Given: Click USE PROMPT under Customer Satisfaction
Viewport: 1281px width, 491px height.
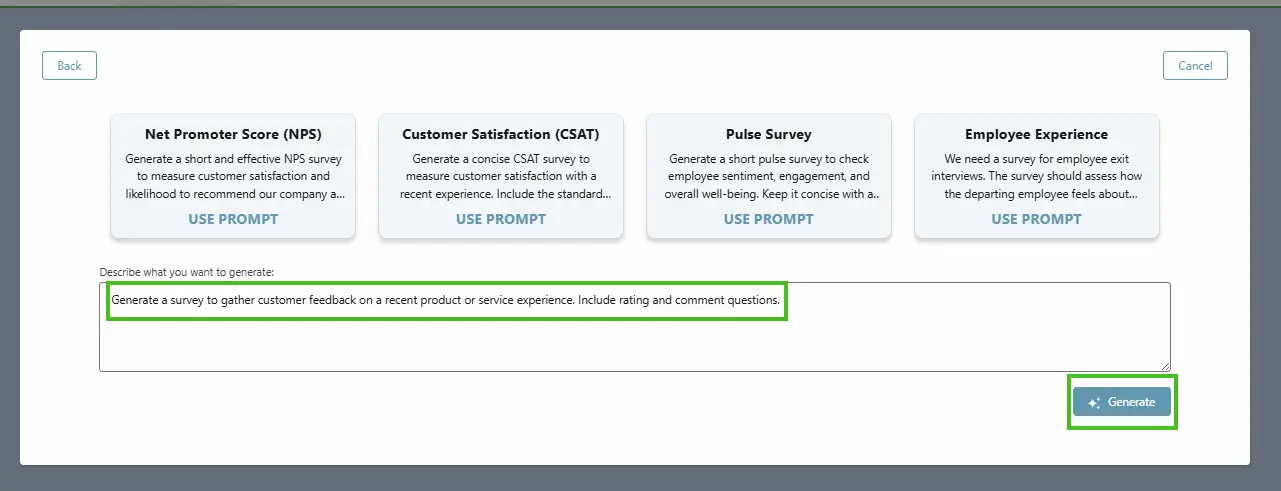Looking at the screenshot, I should click(501, 219).
